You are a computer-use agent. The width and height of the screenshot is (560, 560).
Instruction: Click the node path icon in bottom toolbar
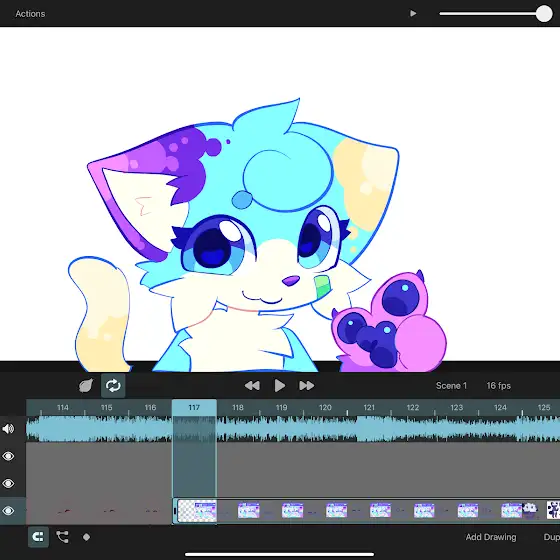click(62, 537)
